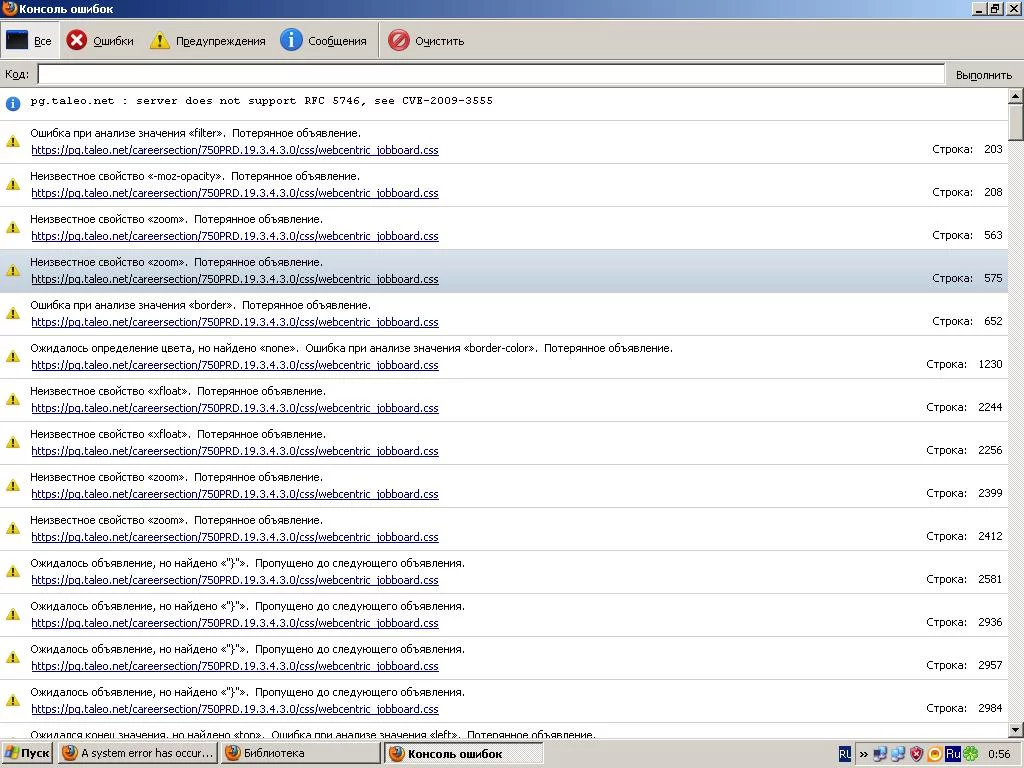The width and height of the screenshot is (1024, 768).
Task: Click the vertical scrollbar thumb
Action: (x=1016, y=122)
